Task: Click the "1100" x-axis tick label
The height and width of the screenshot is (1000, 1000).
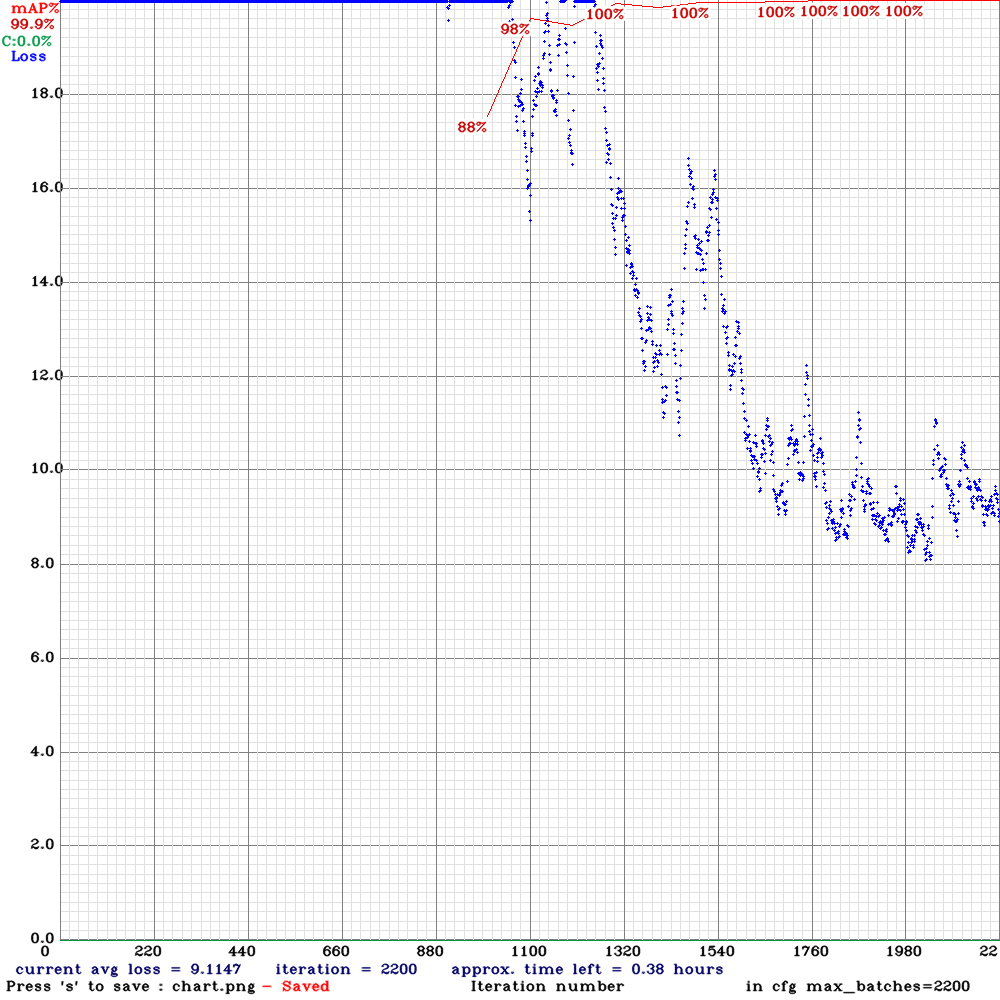Action: pyautogui.click(x=529, y=952)
